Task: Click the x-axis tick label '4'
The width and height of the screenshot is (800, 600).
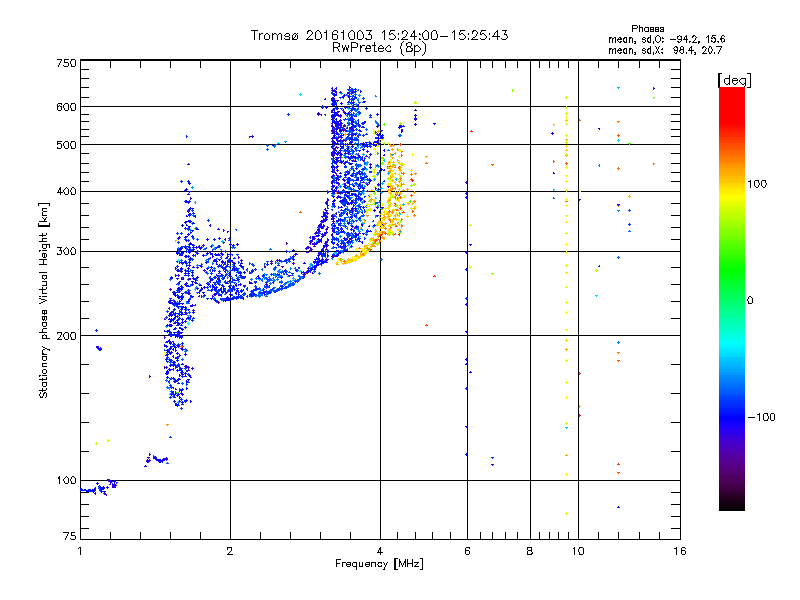Action: (380, 551)
